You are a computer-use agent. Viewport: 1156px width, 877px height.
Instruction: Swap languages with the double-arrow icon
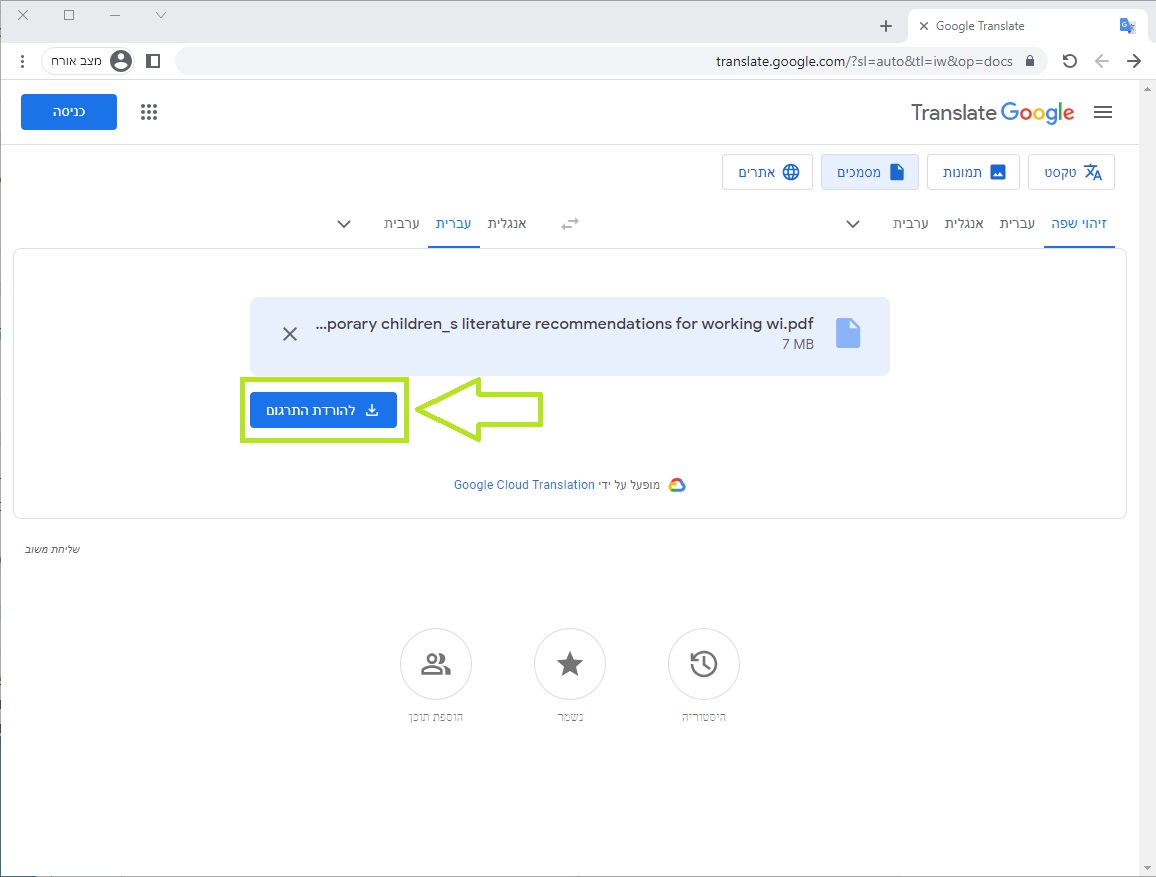[569, 224]
